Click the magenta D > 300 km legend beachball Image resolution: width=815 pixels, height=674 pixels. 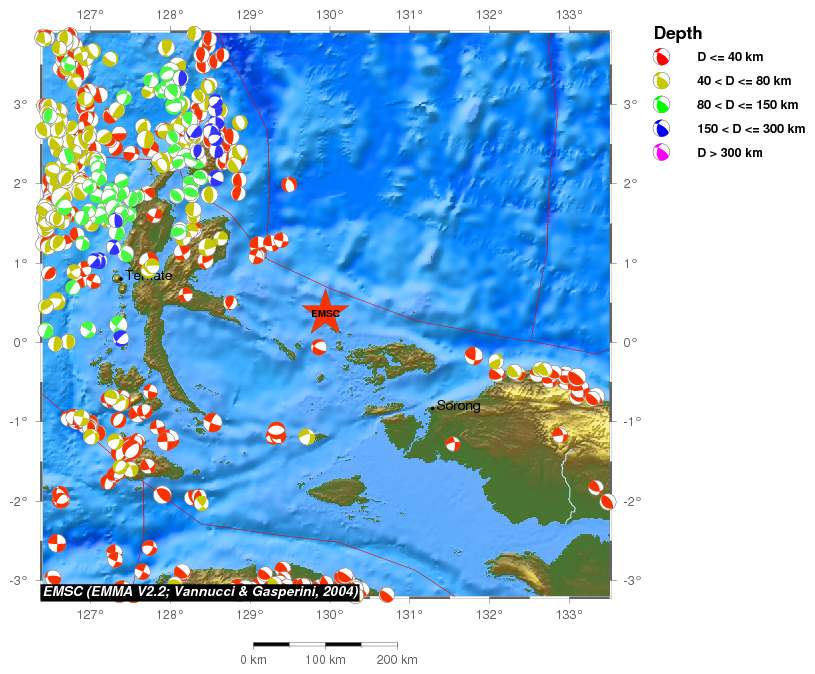(662, 153)
